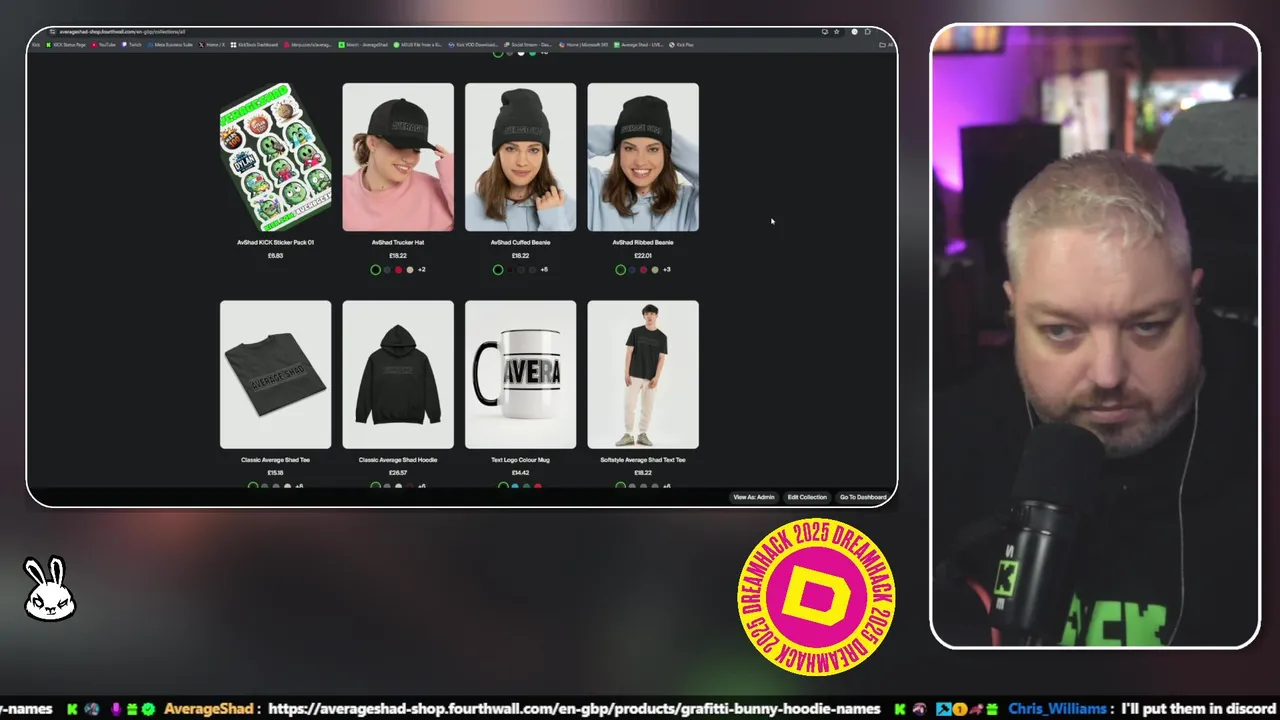Open the Social Stream bookmark
This screenshot has height=720, width=1280.
tap(528, 45)
